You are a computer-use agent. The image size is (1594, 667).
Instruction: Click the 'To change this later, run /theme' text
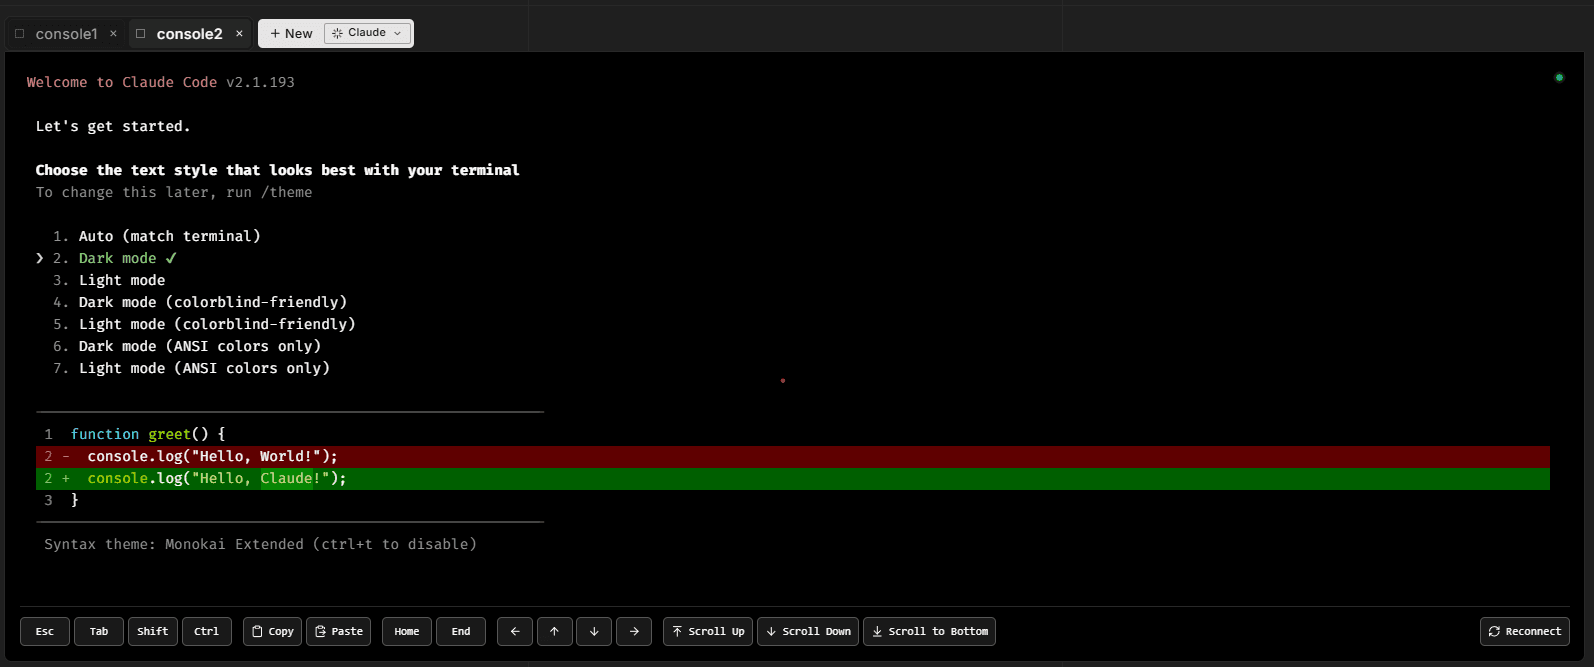174,192
